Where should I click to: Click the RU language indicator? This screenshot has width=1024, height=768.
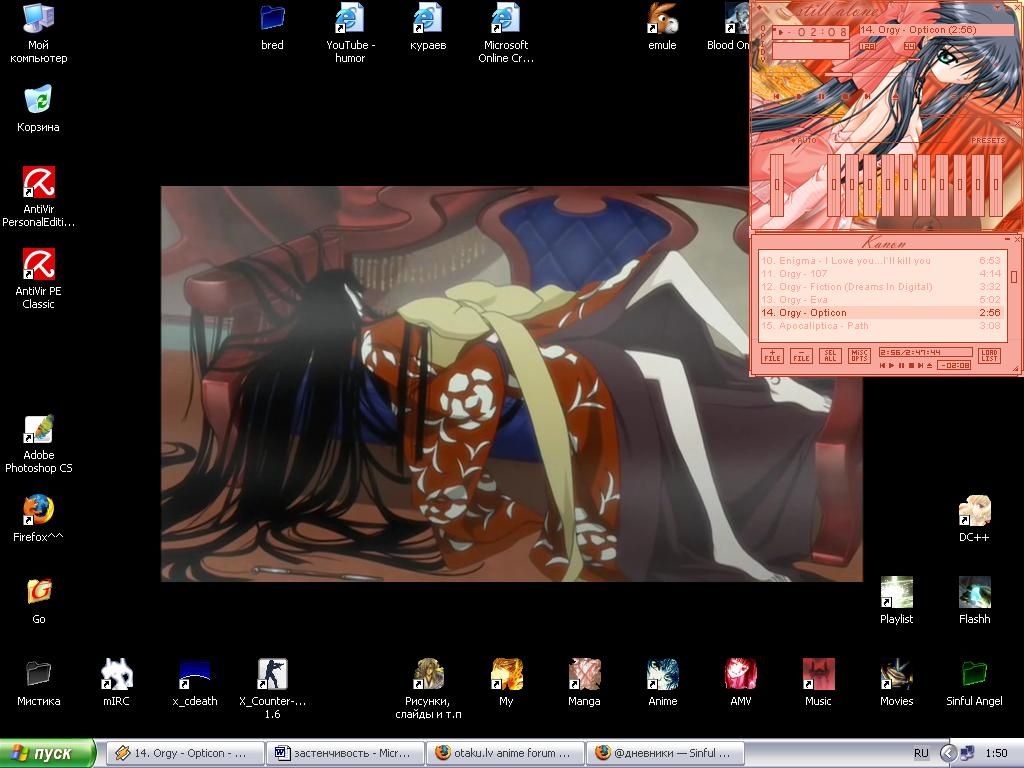pos(921,753)
